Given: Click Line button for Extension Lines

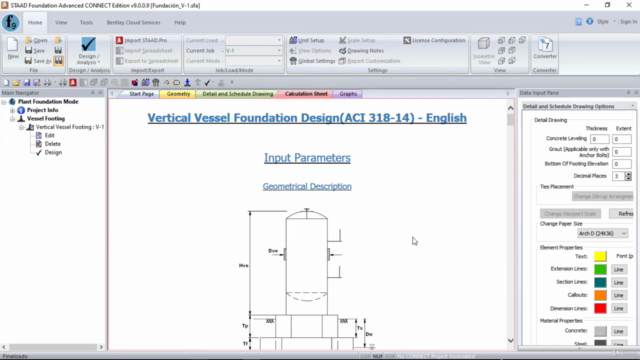Looking at the screenshot, I should [x=618, y=269].
